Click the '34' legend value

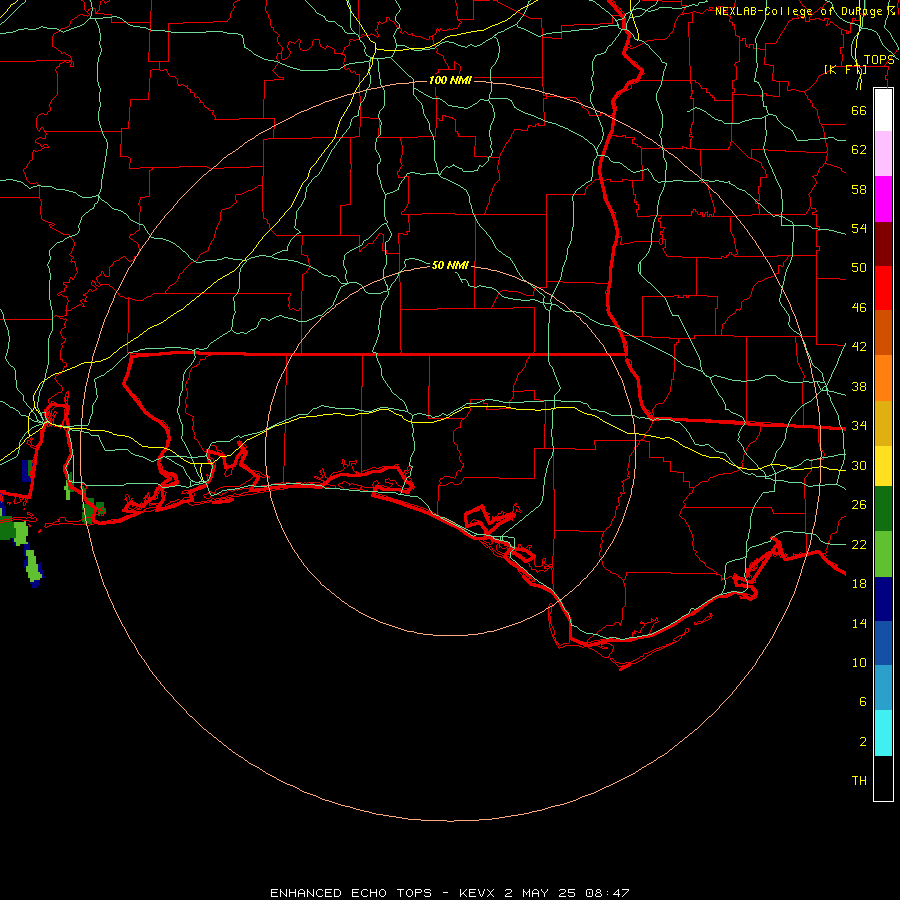(x=859, y=426)
